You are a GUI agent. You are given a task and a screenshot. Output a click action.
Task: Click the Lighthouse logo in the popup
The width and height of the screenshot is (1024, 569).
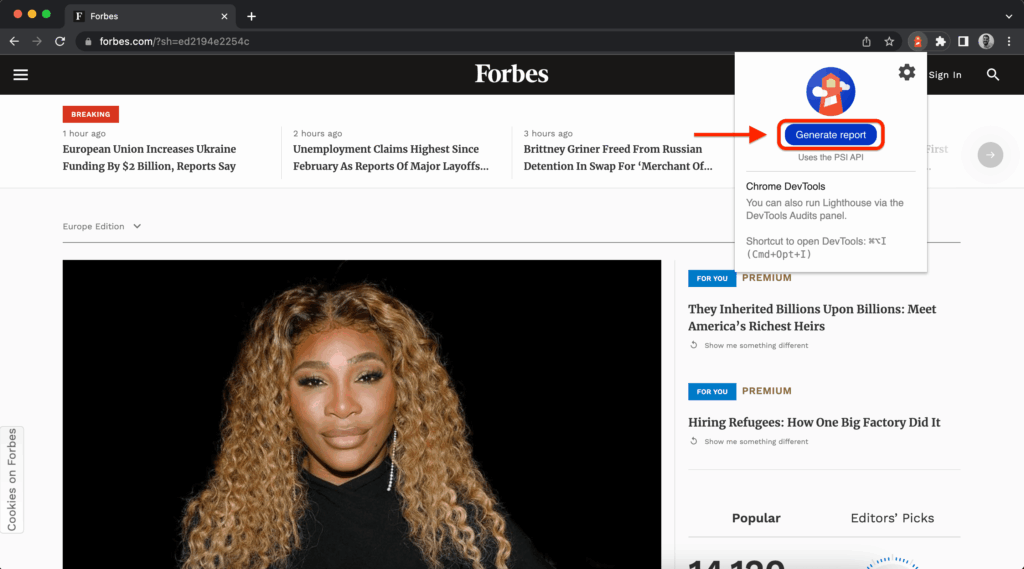[830, 91]
